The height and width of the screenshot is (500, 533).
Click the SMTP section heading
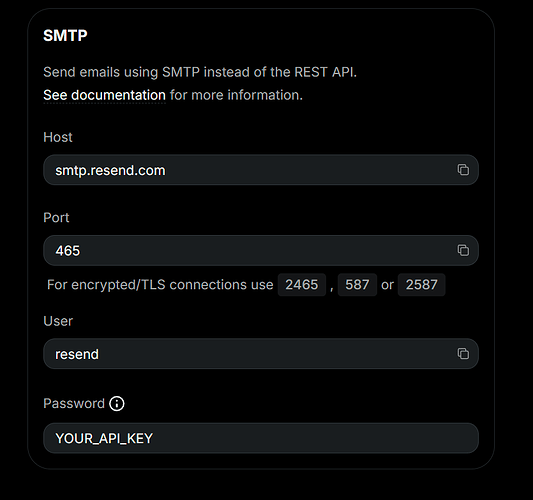point(65,35)
